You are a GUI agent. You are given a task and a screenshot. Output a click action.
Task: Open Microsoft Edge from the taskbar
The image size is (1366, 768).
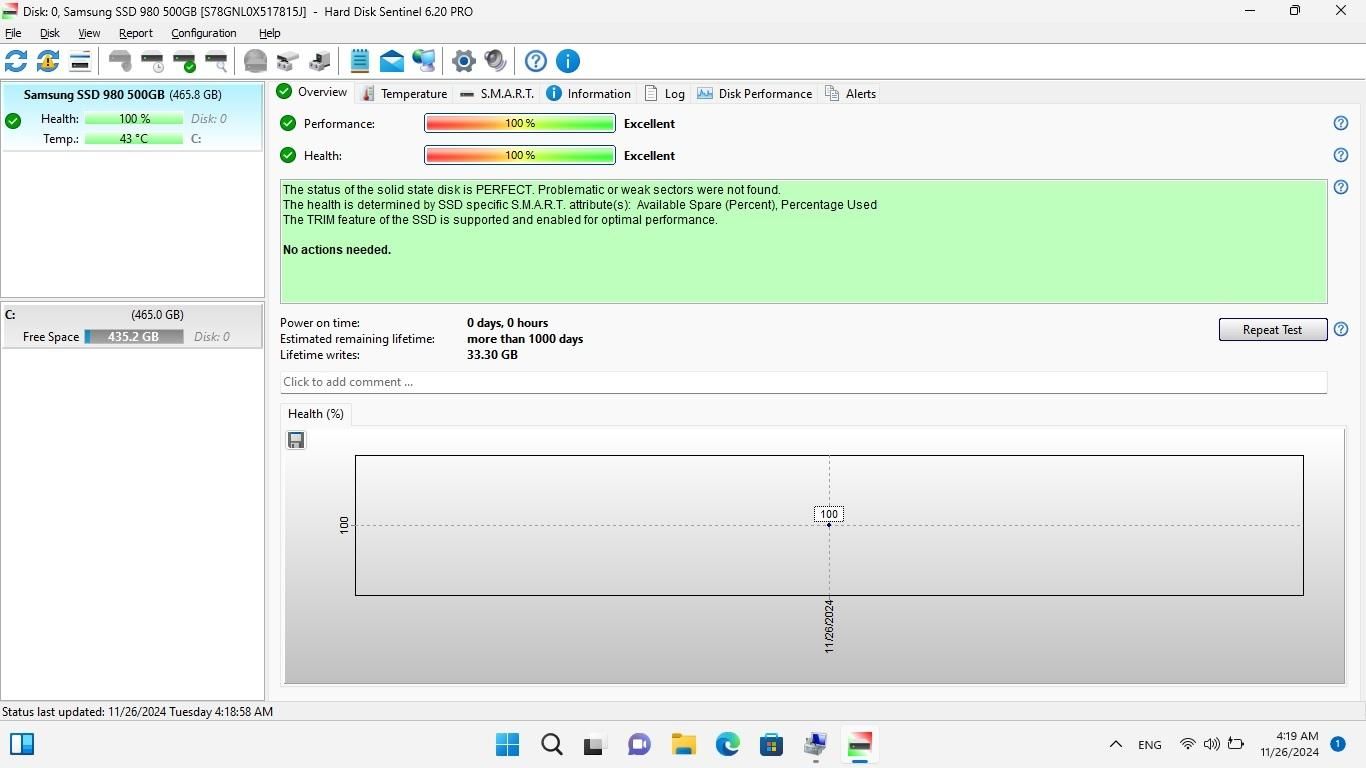(x=728, y=744)
